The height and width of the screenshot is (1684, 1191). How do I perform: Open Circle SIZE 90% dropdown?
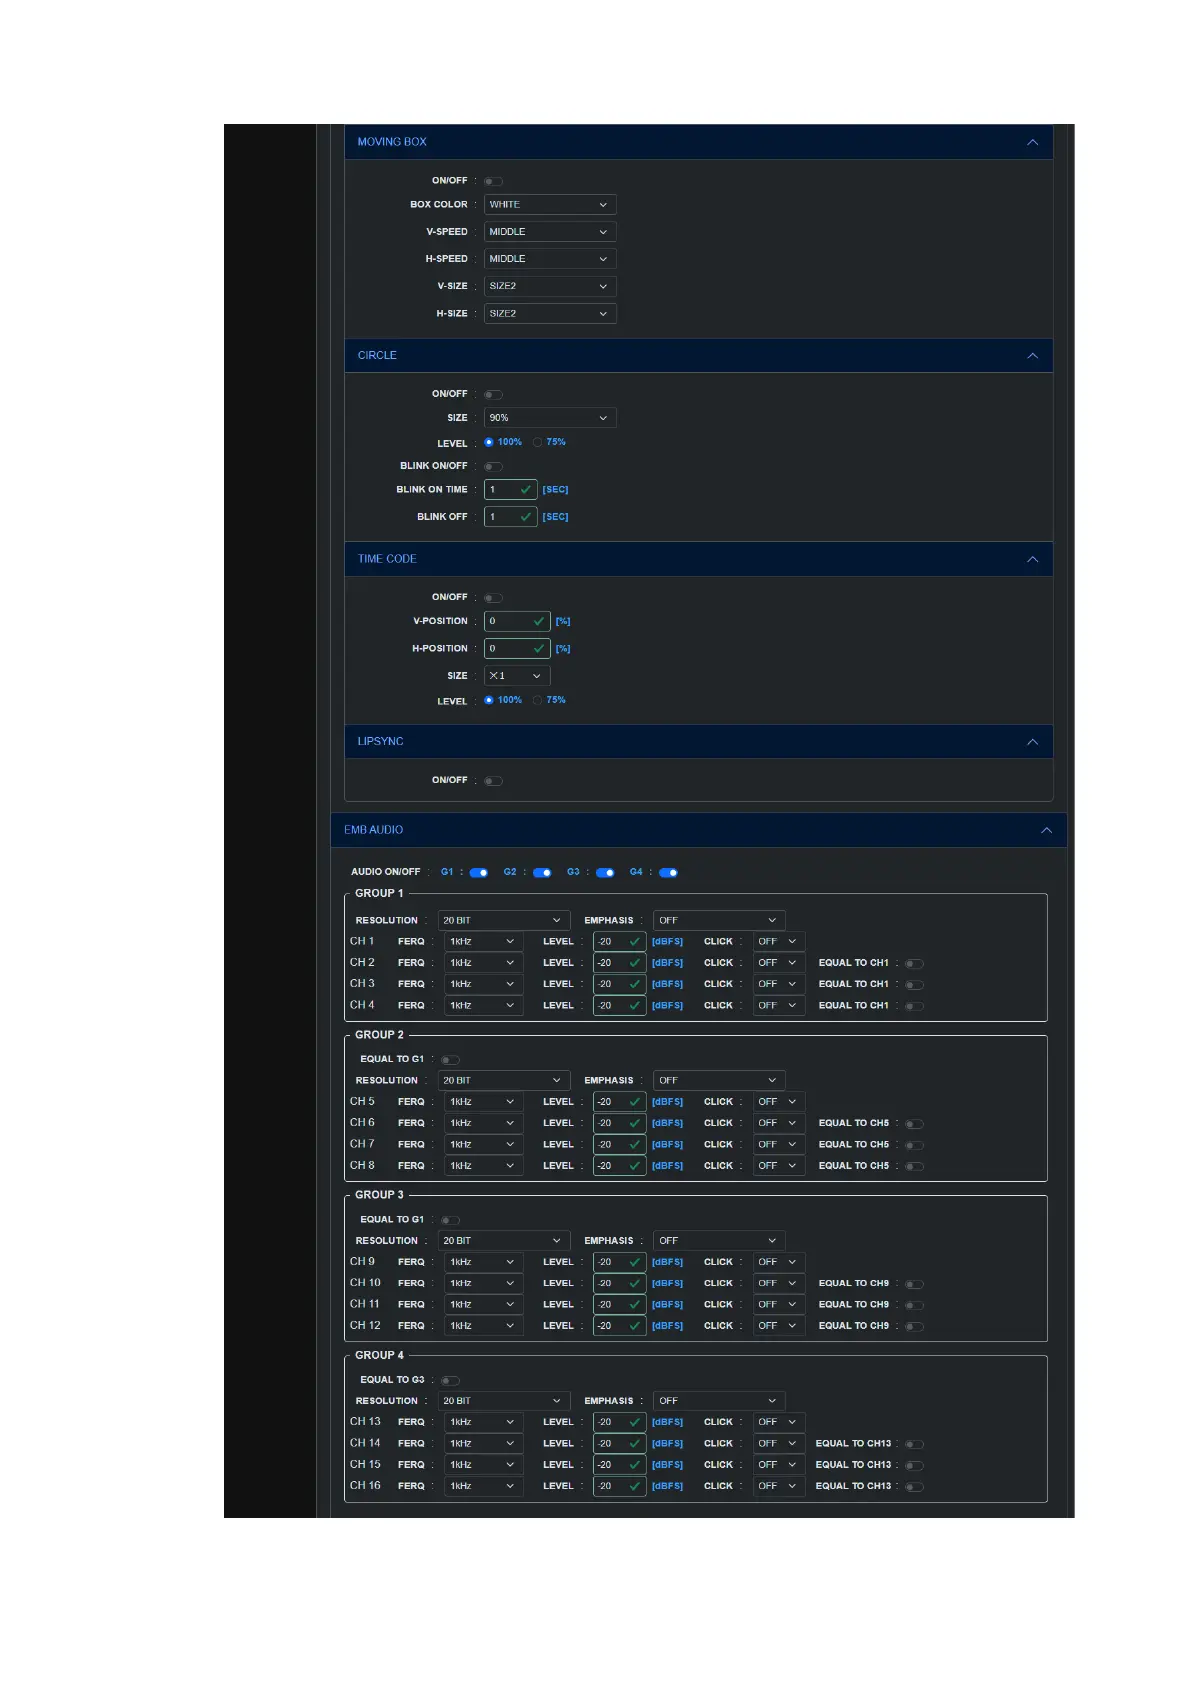[x=549, y=418]
